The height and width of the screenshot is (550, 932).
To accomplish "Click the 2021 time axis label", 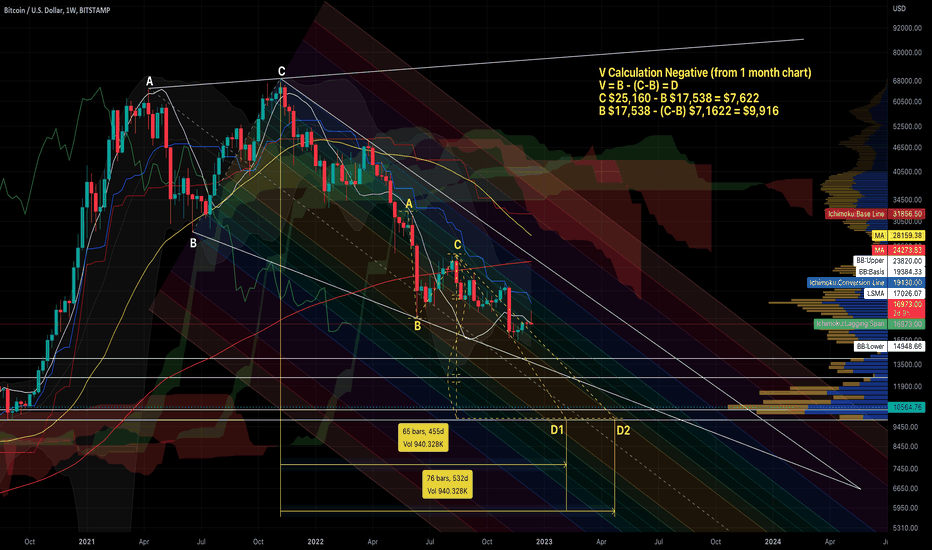I will click(x=87, y=542).
